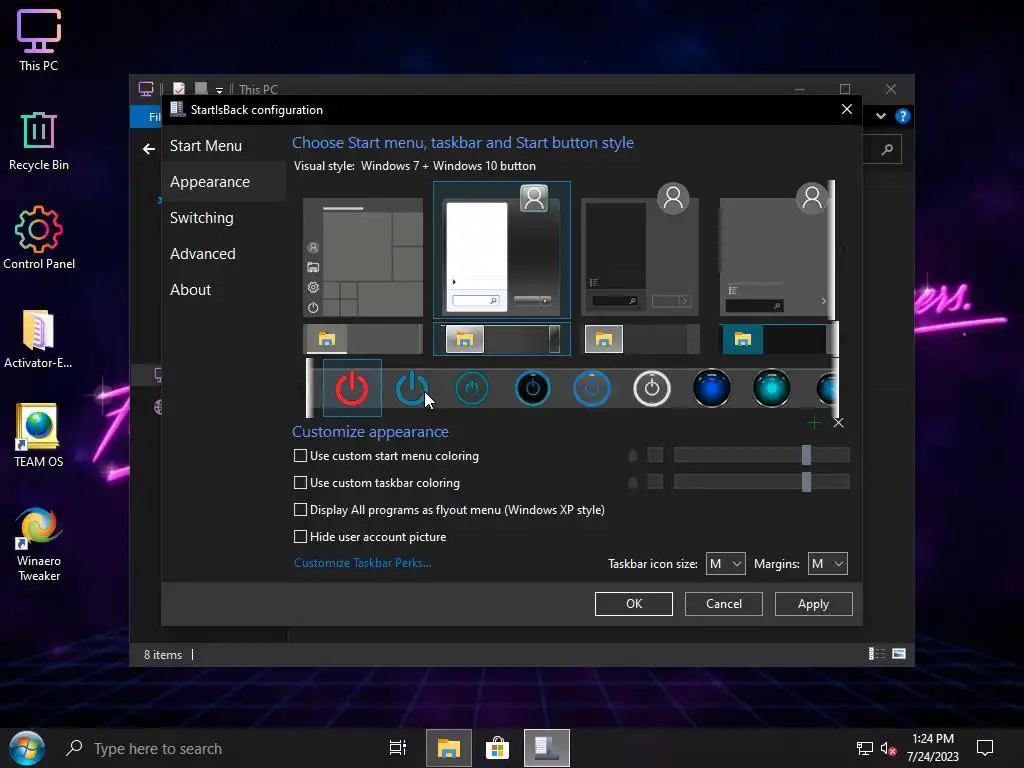
Task: Pick the glowing blue orb Start button
Action: (x=712, y=388)
